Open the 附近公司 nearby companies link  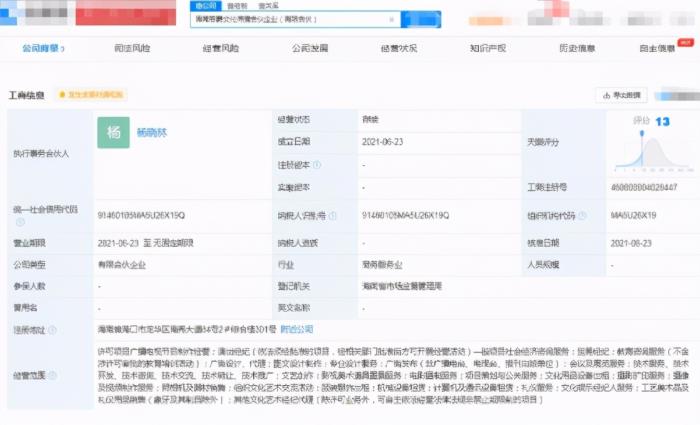coord(296,329)
